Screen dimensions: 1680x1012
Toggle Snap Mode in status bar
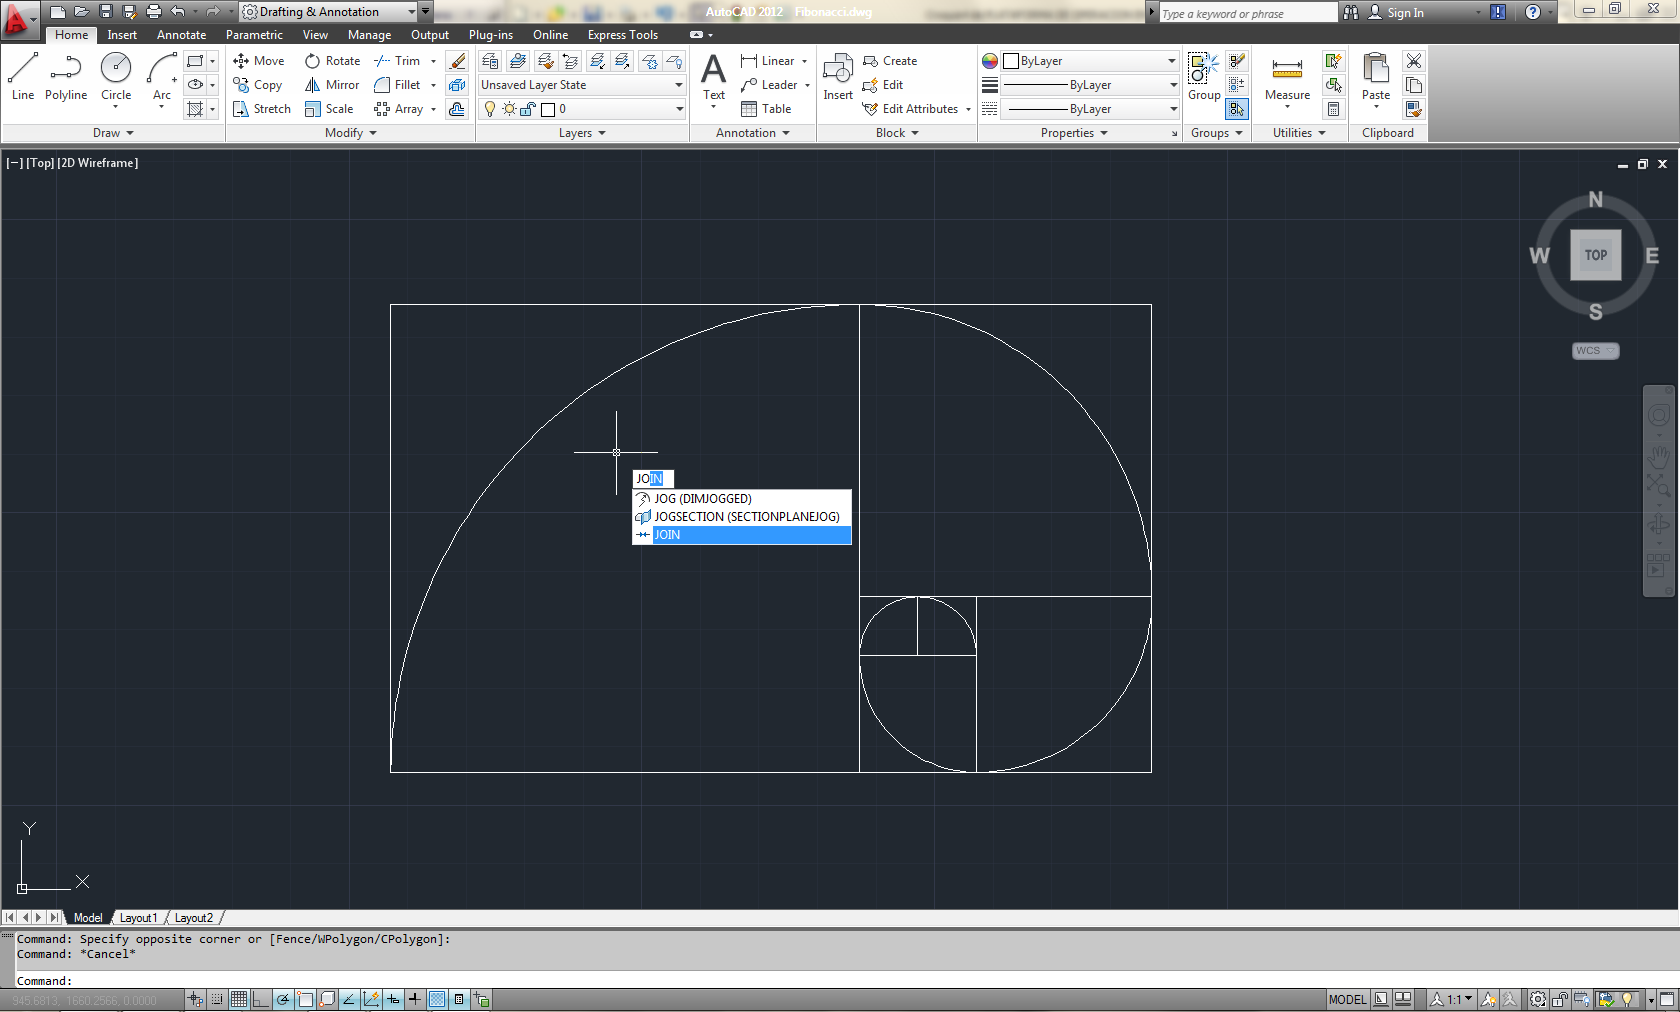tap(217, 999)
